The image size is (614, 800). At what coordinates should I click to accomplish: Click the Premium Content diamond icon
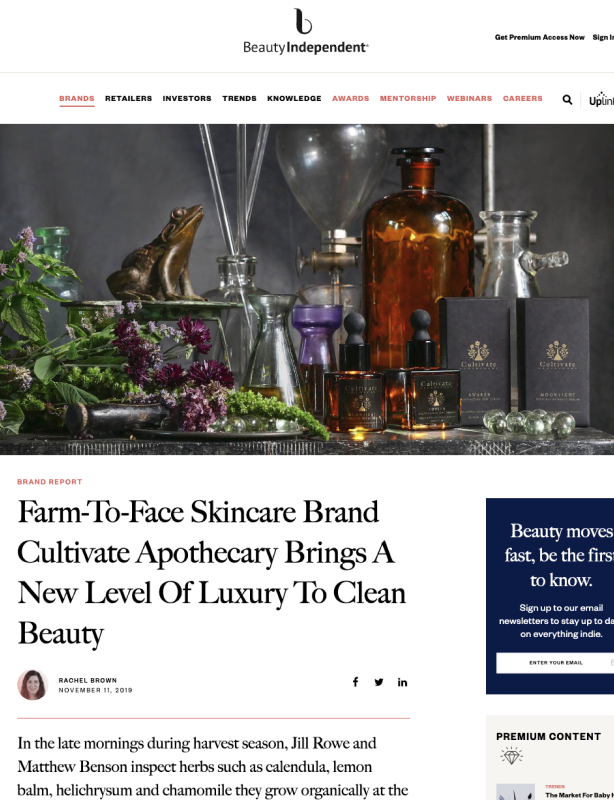click(511, 756)
